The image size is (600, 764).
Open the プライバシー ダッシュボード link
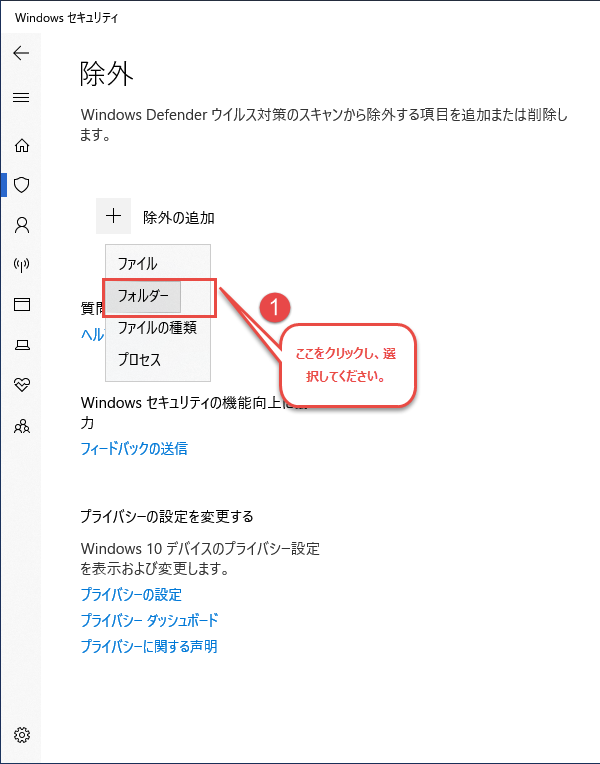149,621
